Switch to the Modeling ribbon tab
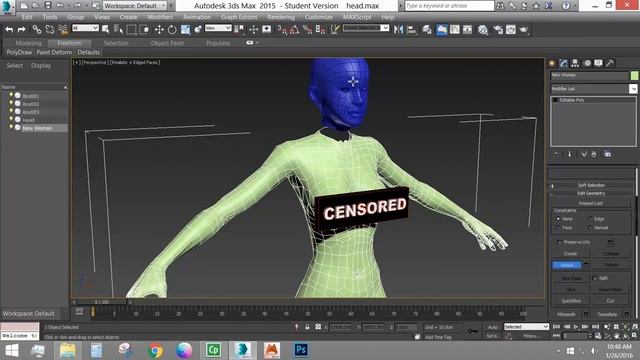Viewport: 640px width, 360px height. point(29,43)
